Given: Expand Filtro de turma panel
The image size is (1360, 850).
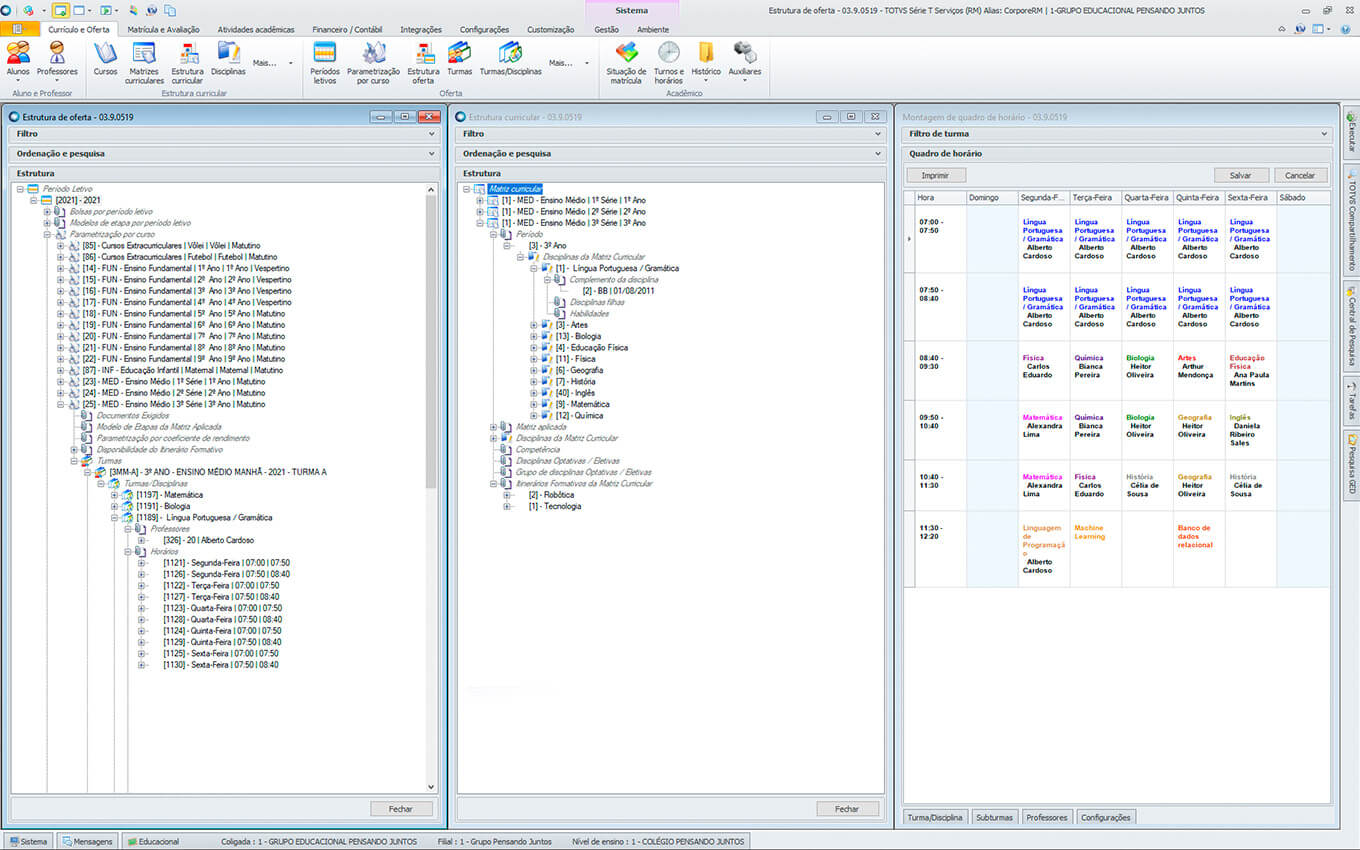Looking at the screenshot, I should [1326, 133].
